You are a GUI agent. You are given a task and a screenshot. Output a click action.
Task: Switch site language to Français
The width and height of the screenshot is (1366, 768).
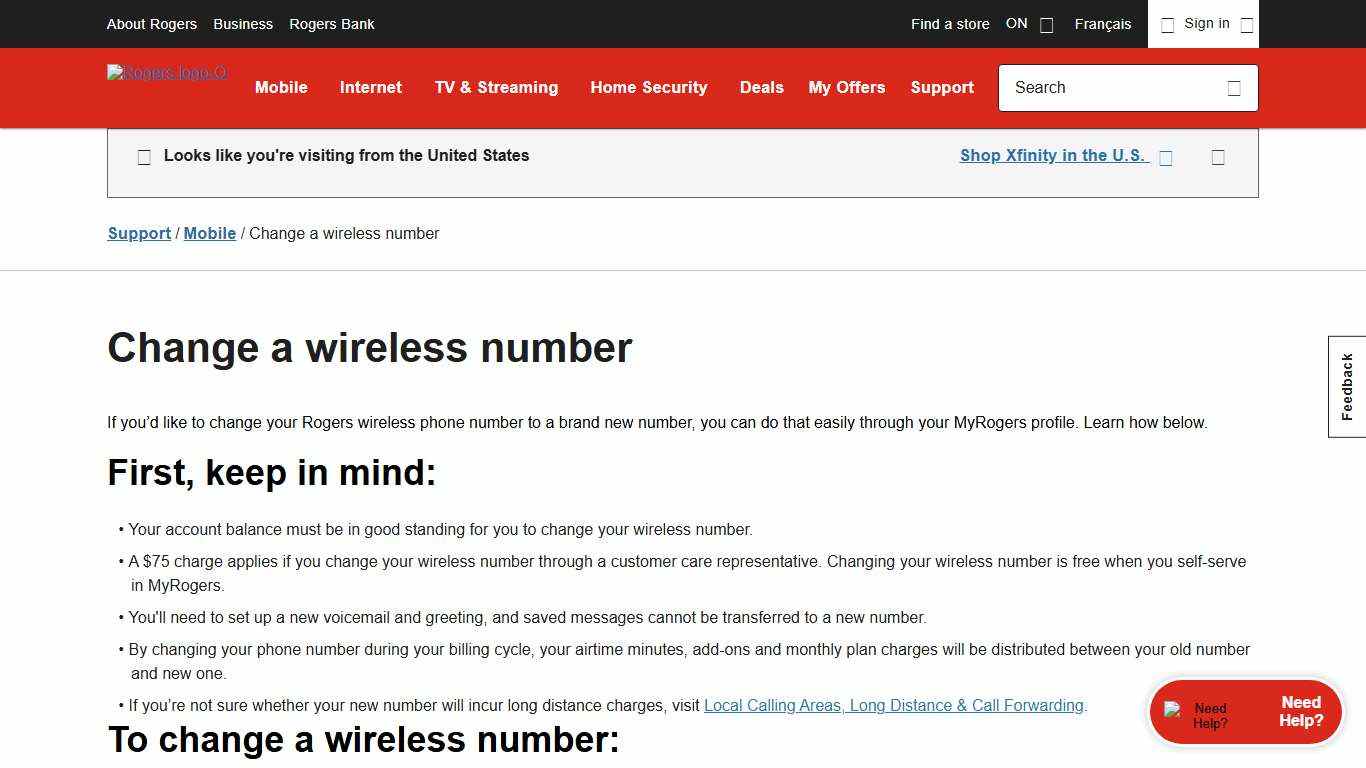(1103, 24)
